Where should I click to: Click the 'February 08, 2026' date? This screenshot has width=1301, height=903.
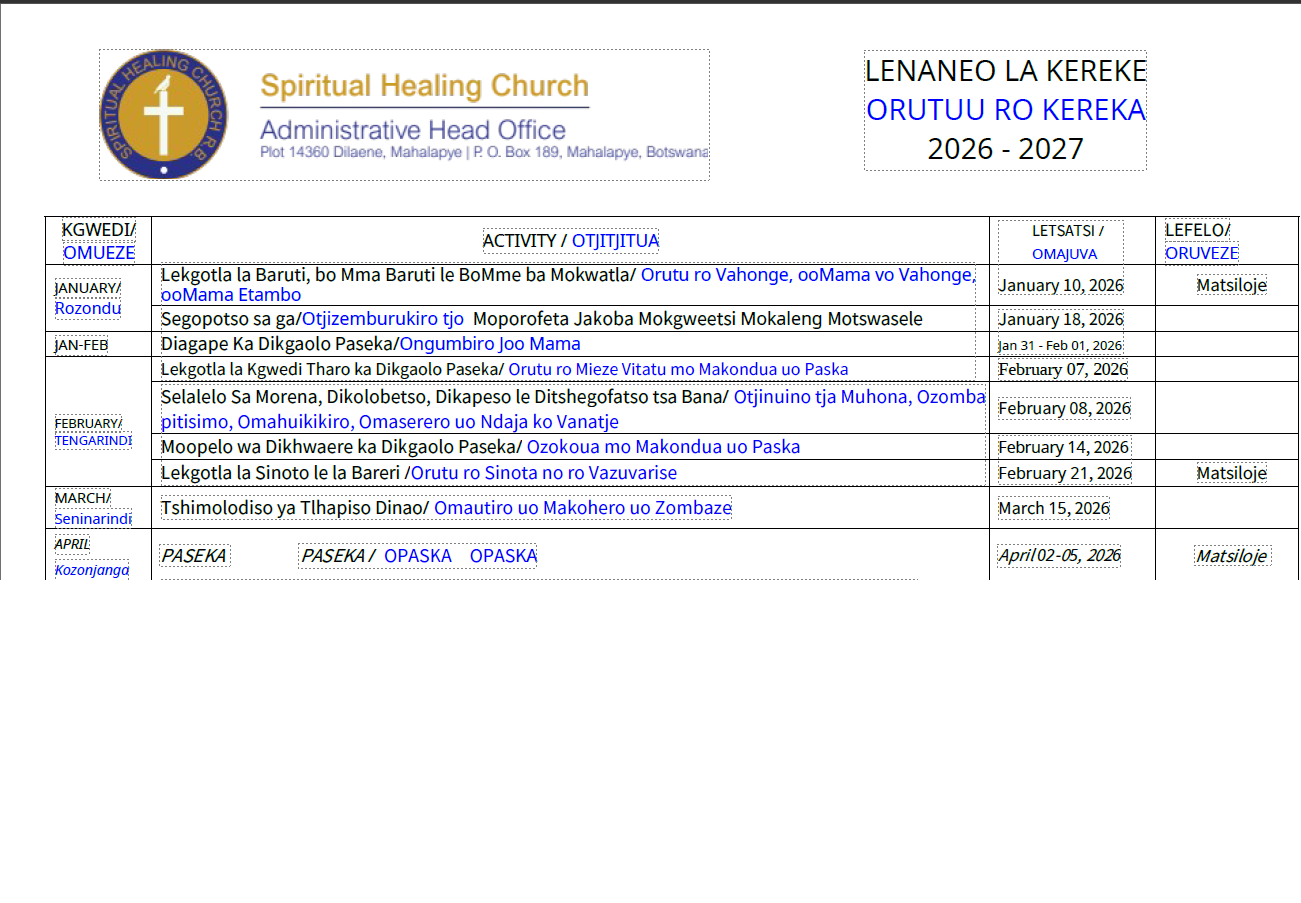[x=1064, y=408]
